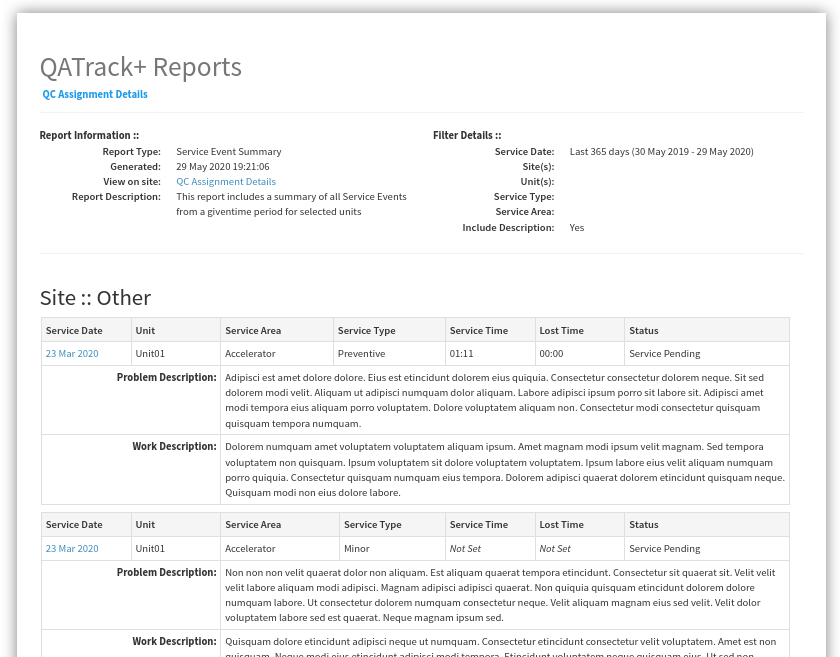This screenshot has width=840, height=657.
Task: Click the Preventive service type cell
Action: (389, 354)
